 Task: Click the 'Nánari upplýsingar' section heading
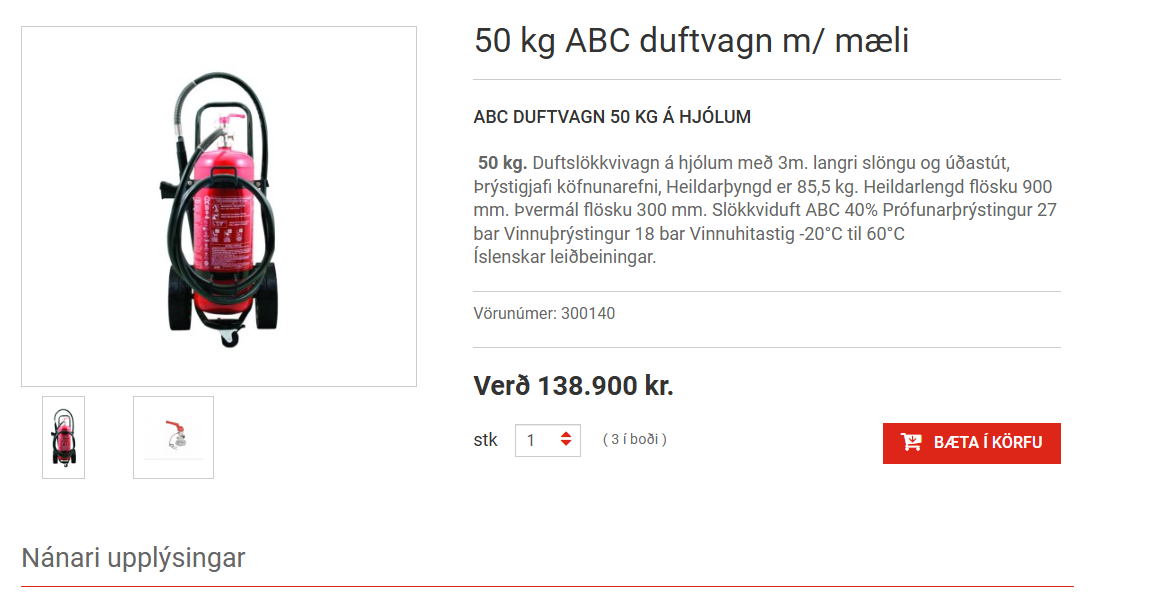(133, 558)
